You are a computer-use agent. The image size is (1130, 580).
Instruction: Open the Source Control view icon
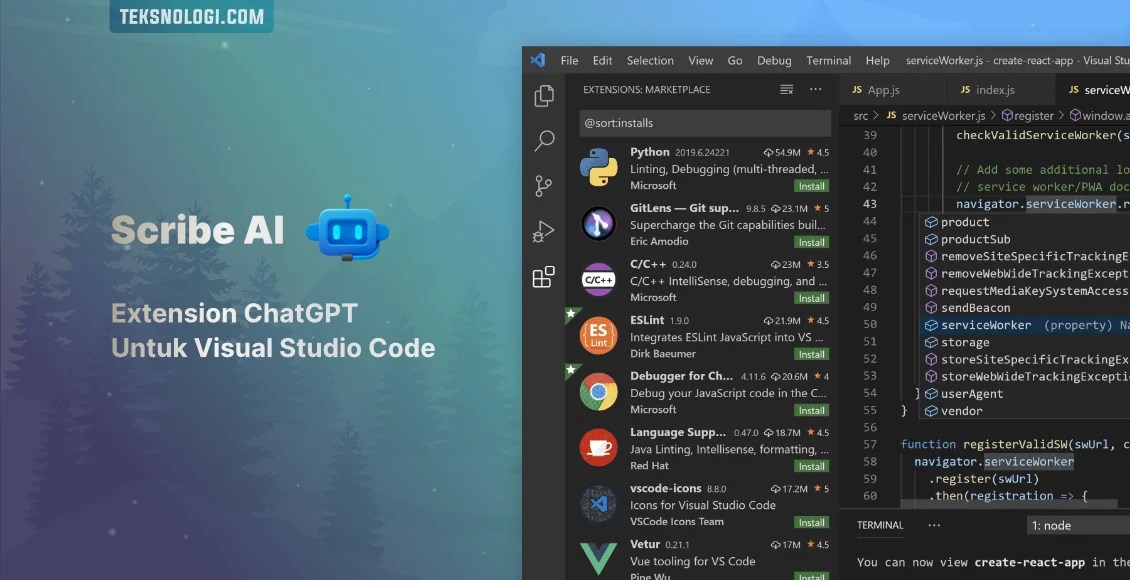543,186
